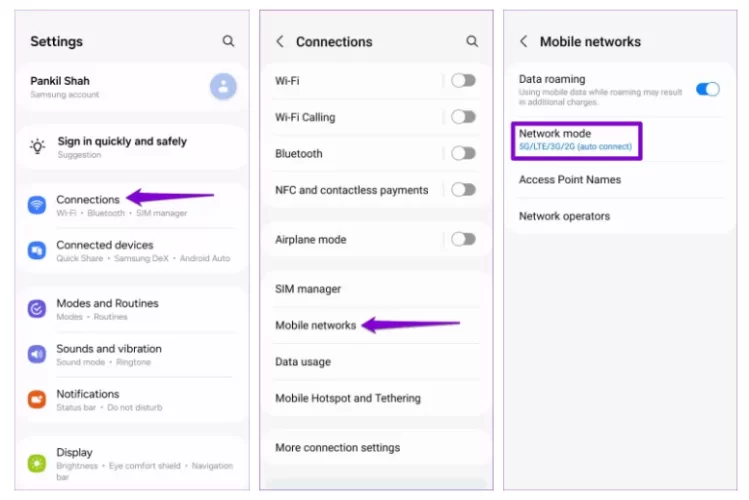This screenshot has width=749, height=500.
Task: Open Network mode selection
Action: (575, 139)
